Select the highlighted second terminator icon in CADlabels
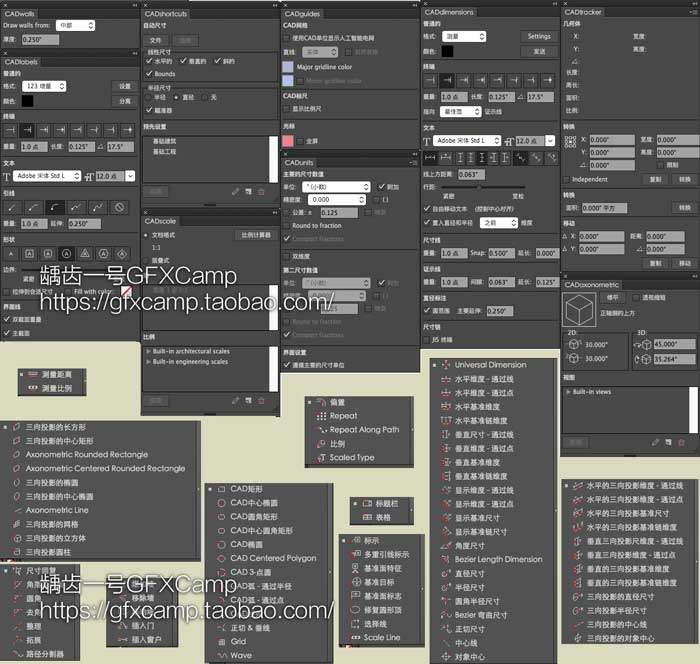This screenshot has height=664, width=700. tap(27, 130)
